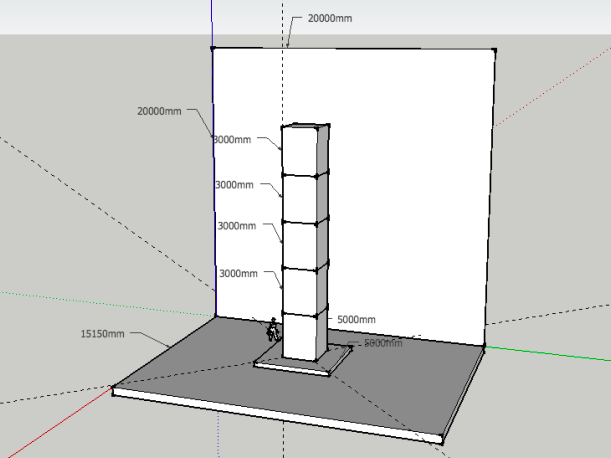611x458 pixels.
Task: Select the wall's top-right corner endpoint
Action: [494, 50]
